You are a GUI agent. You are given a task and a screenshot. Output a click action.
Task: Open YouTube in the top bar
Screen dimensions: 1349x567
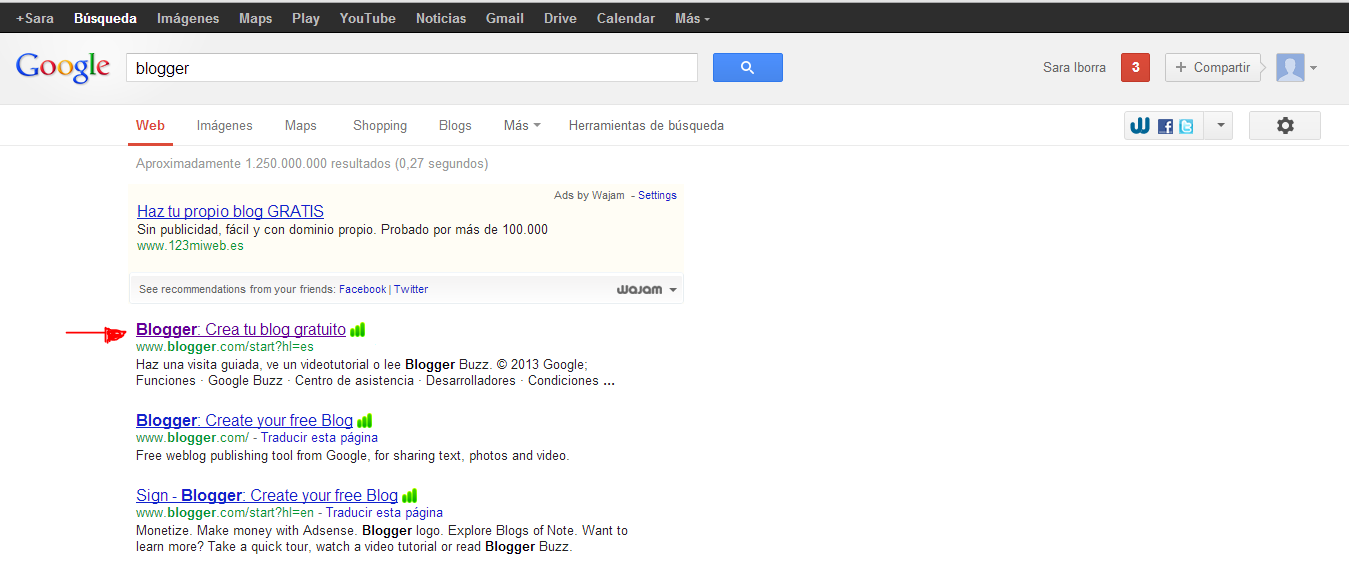pos(368,18)
